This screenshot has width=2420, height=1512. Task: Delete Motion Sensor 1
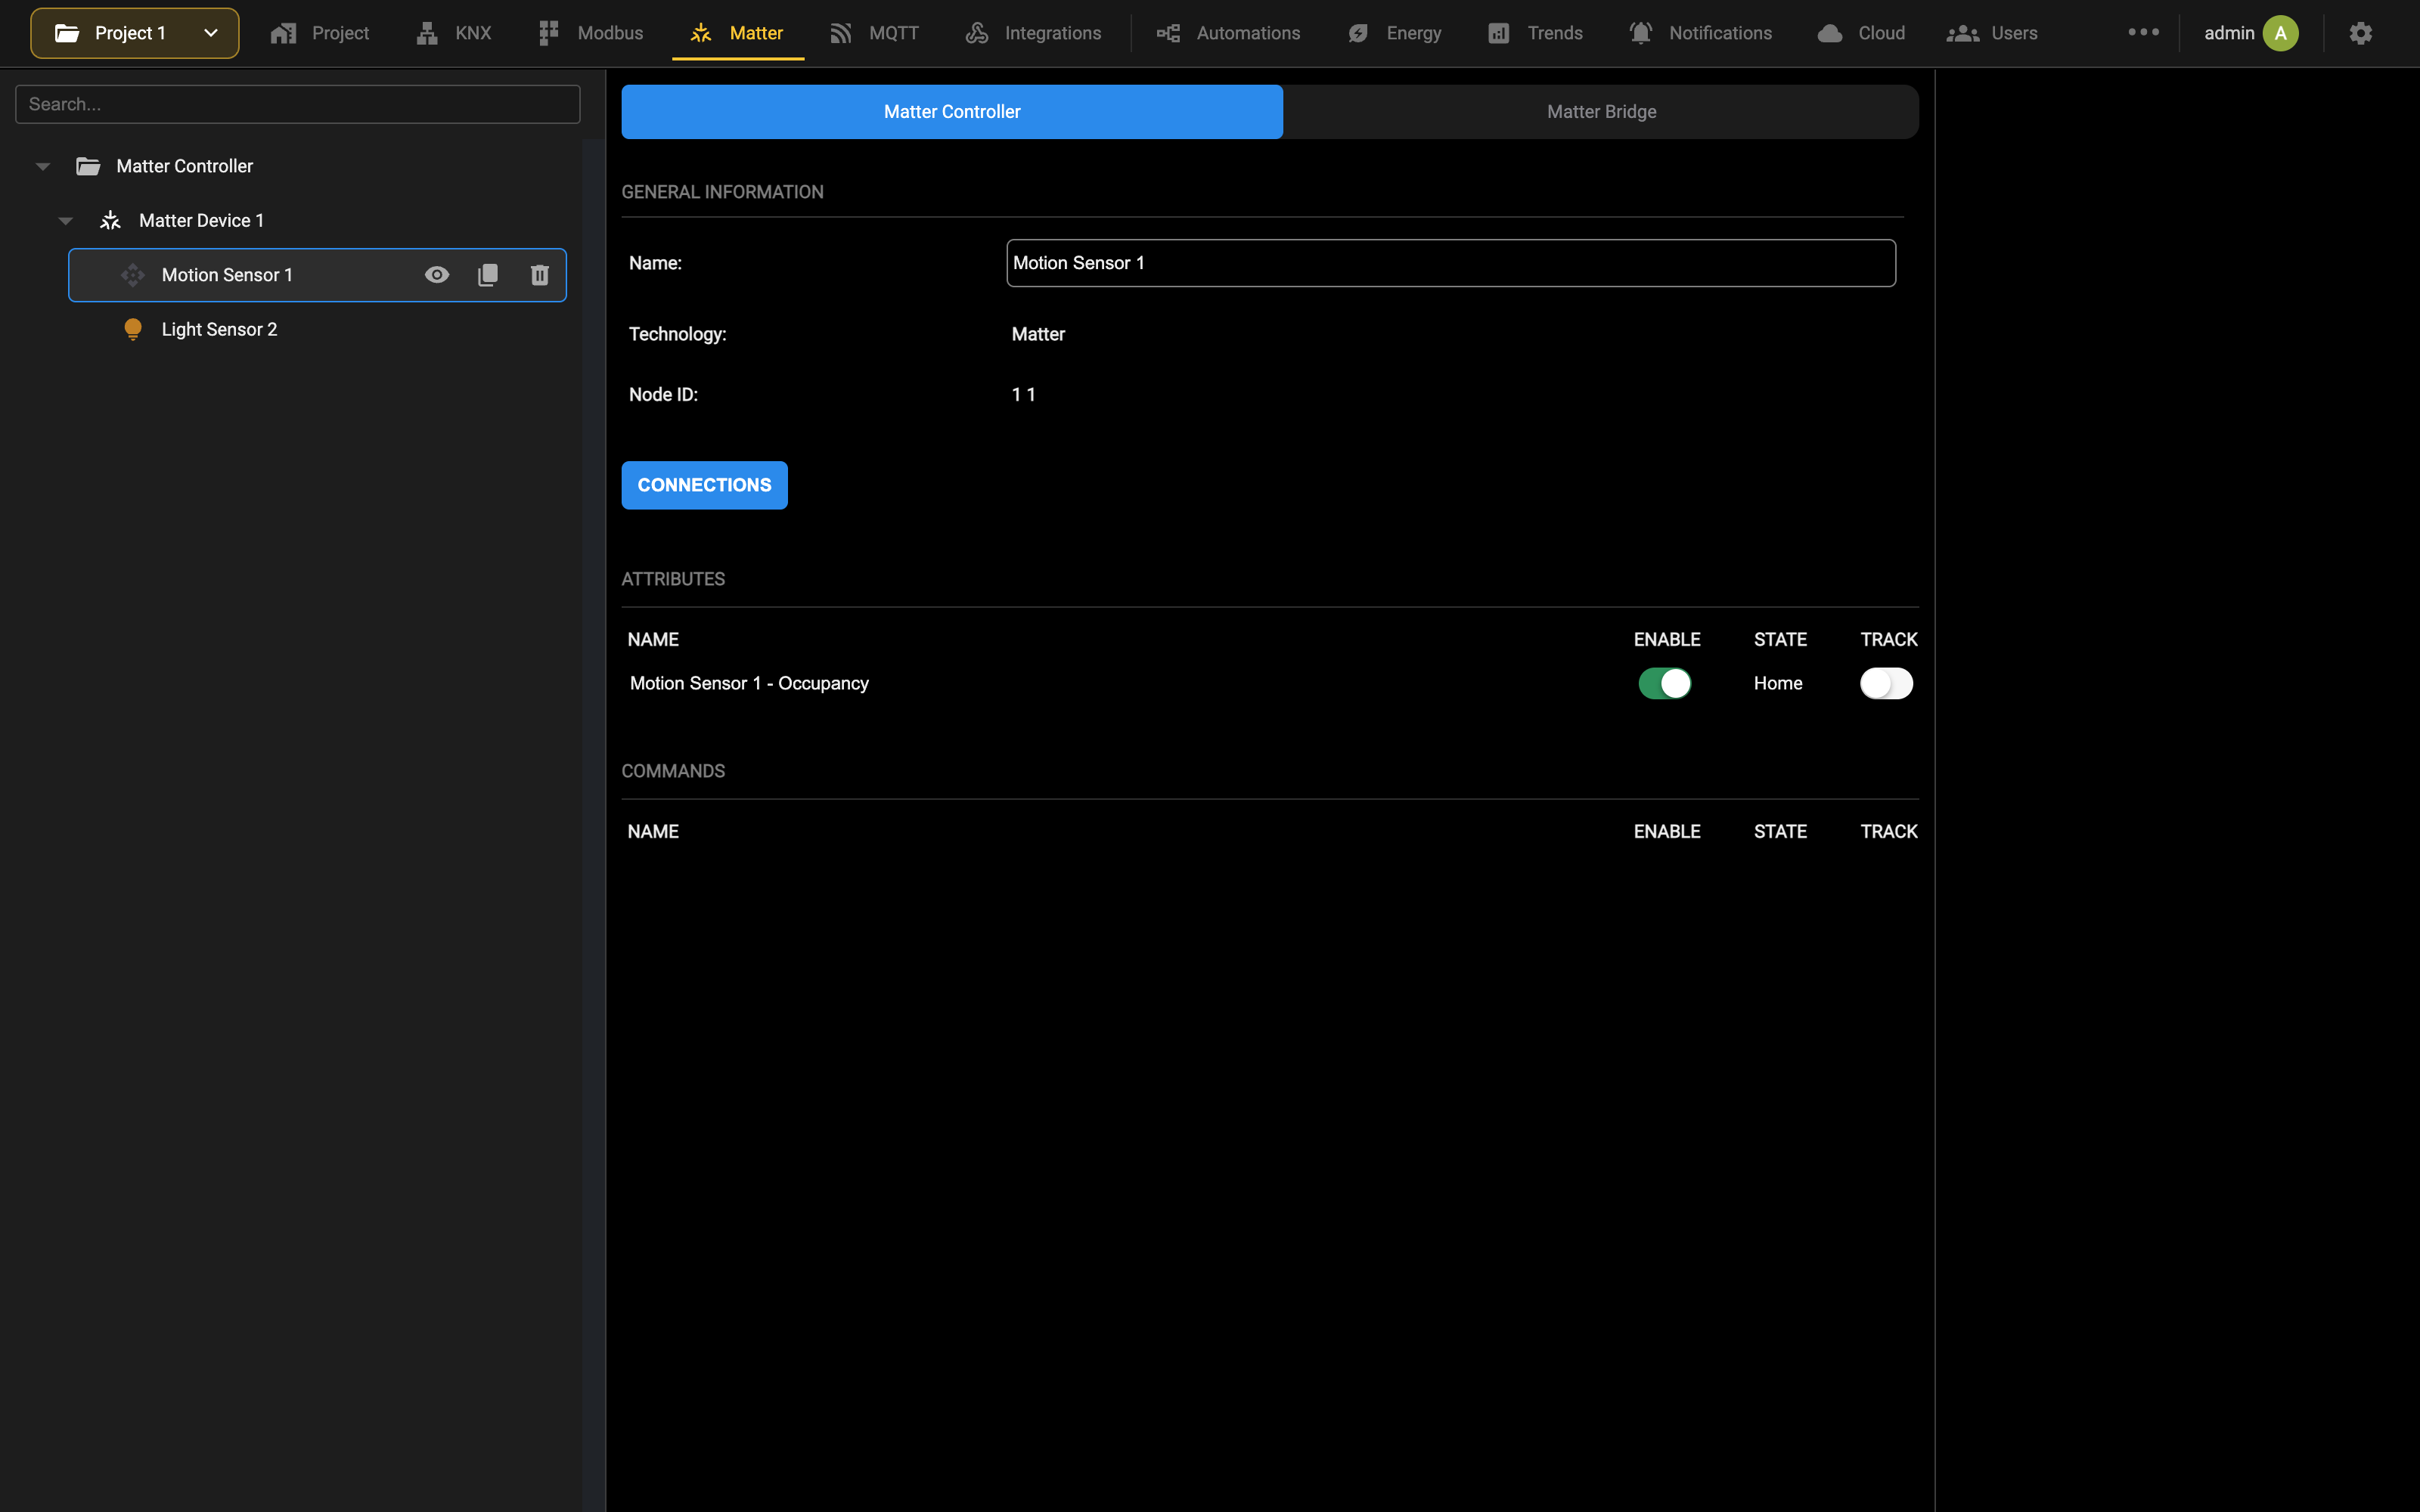pyautogui.click(x=540, y=275)
